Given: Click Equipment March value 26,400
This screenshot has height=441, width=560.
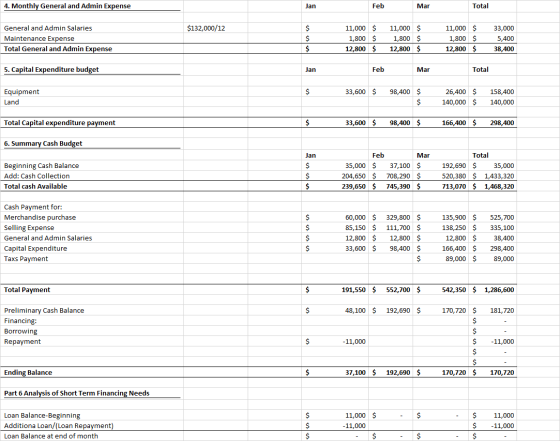Looking at the screenshot, I should coord(456,92).
